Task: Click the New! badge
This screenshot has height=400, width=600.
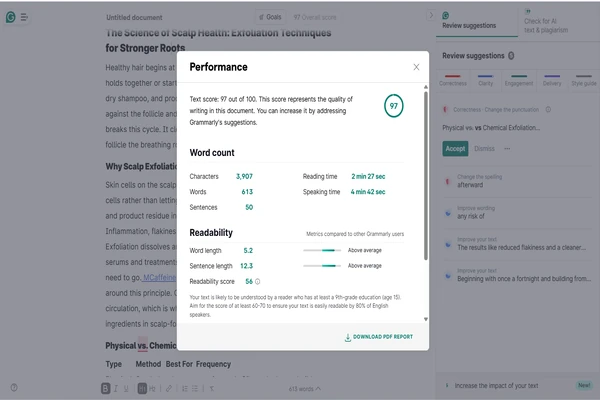Action: [x=584, y=385]
